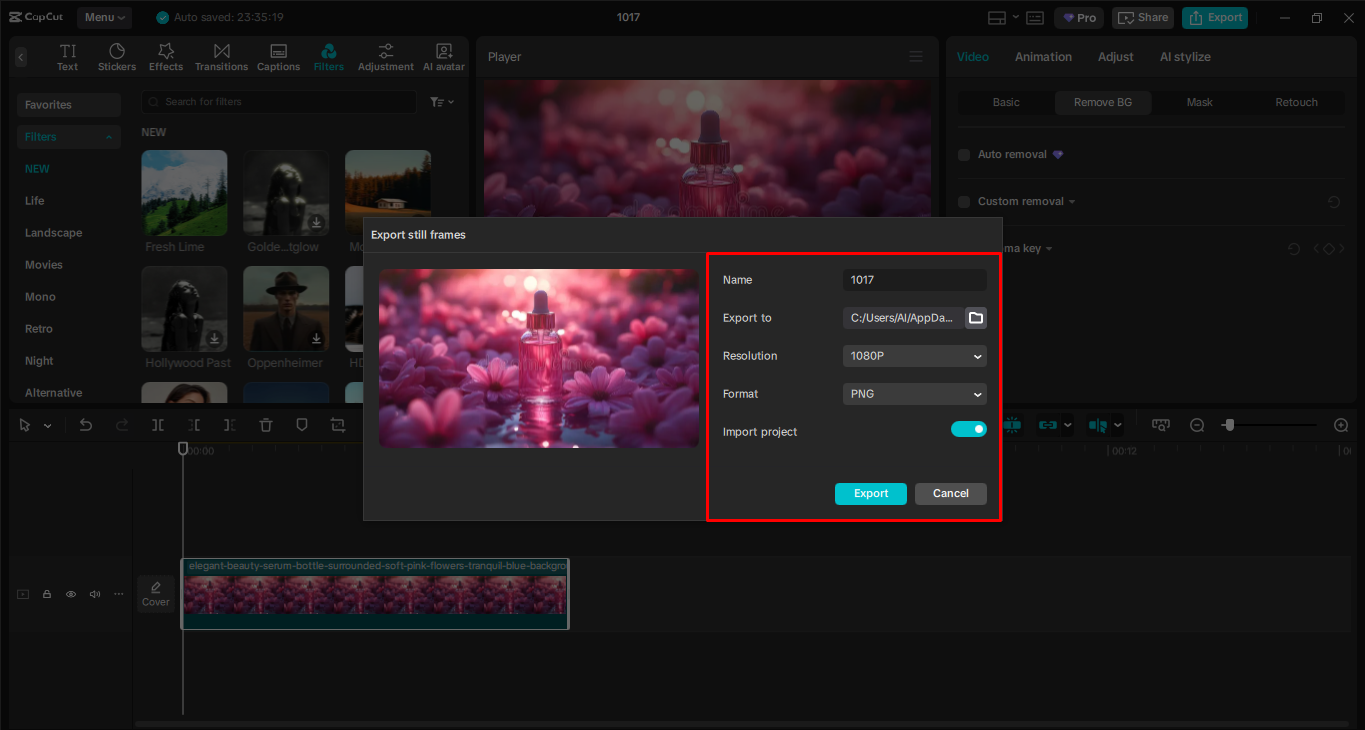The image size is (1365, 730).
Task: Open the Resolution 1080P dropdown
Action: (x=915, y=356)
